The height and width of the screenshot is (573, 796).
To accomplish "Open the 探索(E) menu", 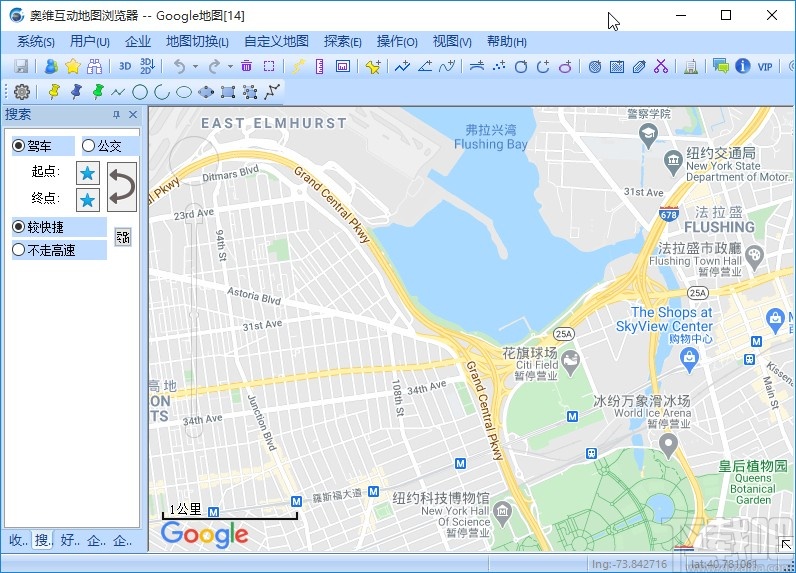I will point(343,42).
